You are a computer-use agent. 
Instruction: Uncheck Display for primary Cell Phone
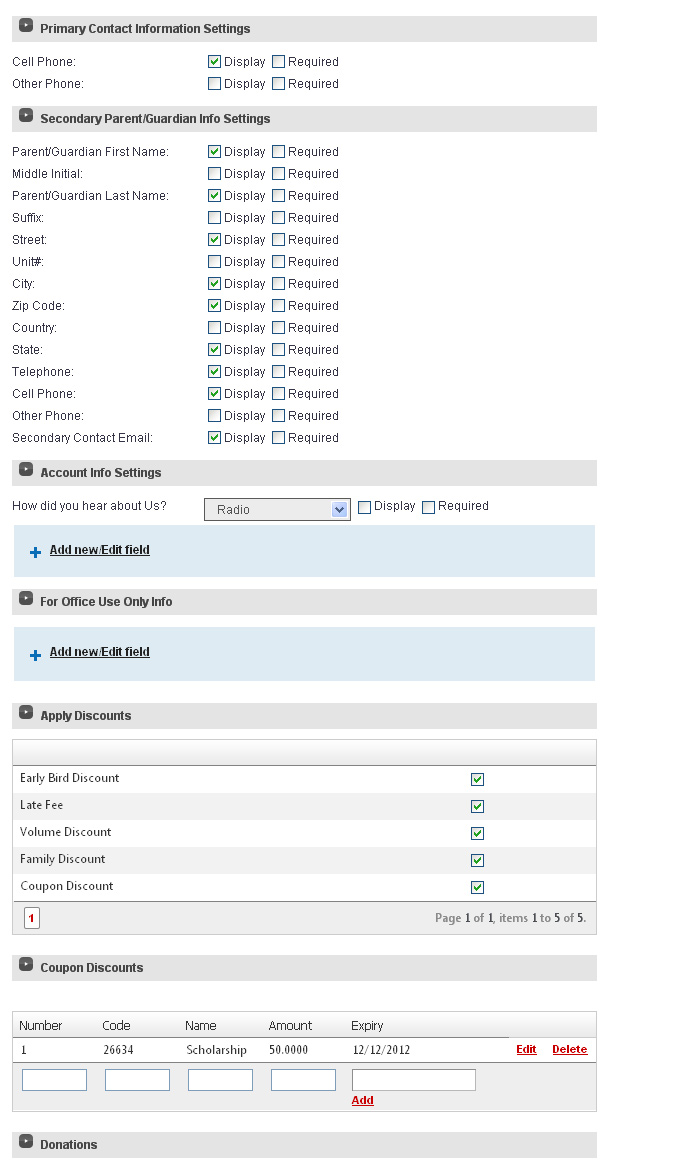tap(215, 62)
